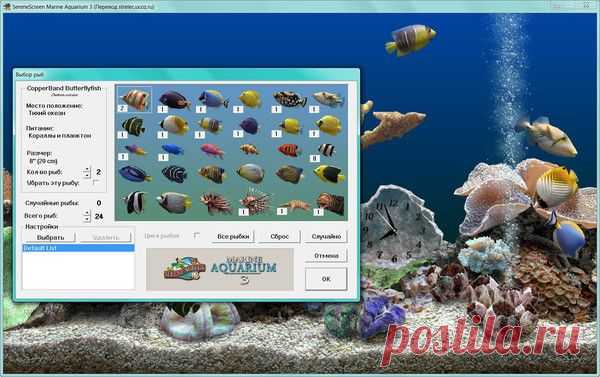Viewport: 600px width, 377px height.
Task: Select the gray angelfish with yellow tail
Action: (x=174, y=202)
